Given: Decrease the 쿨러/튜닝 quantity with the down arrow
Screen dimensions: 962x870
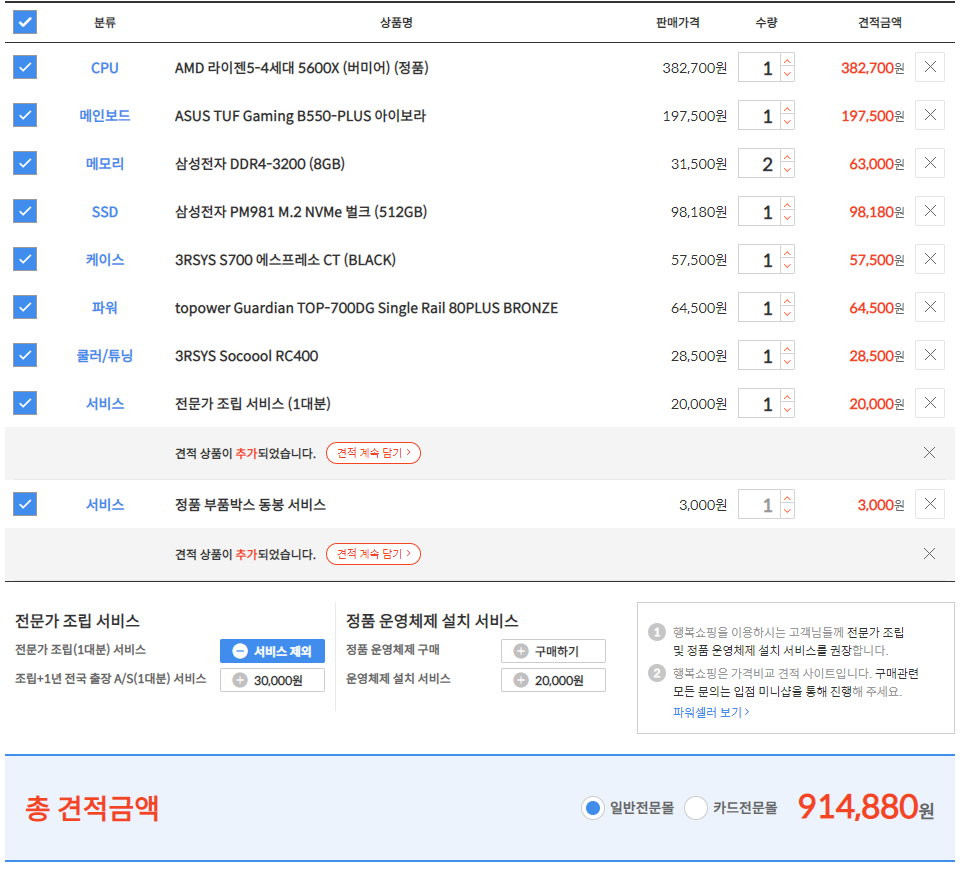Looking at the screenshot, I should pyautogui.click(x=787, y=362).
